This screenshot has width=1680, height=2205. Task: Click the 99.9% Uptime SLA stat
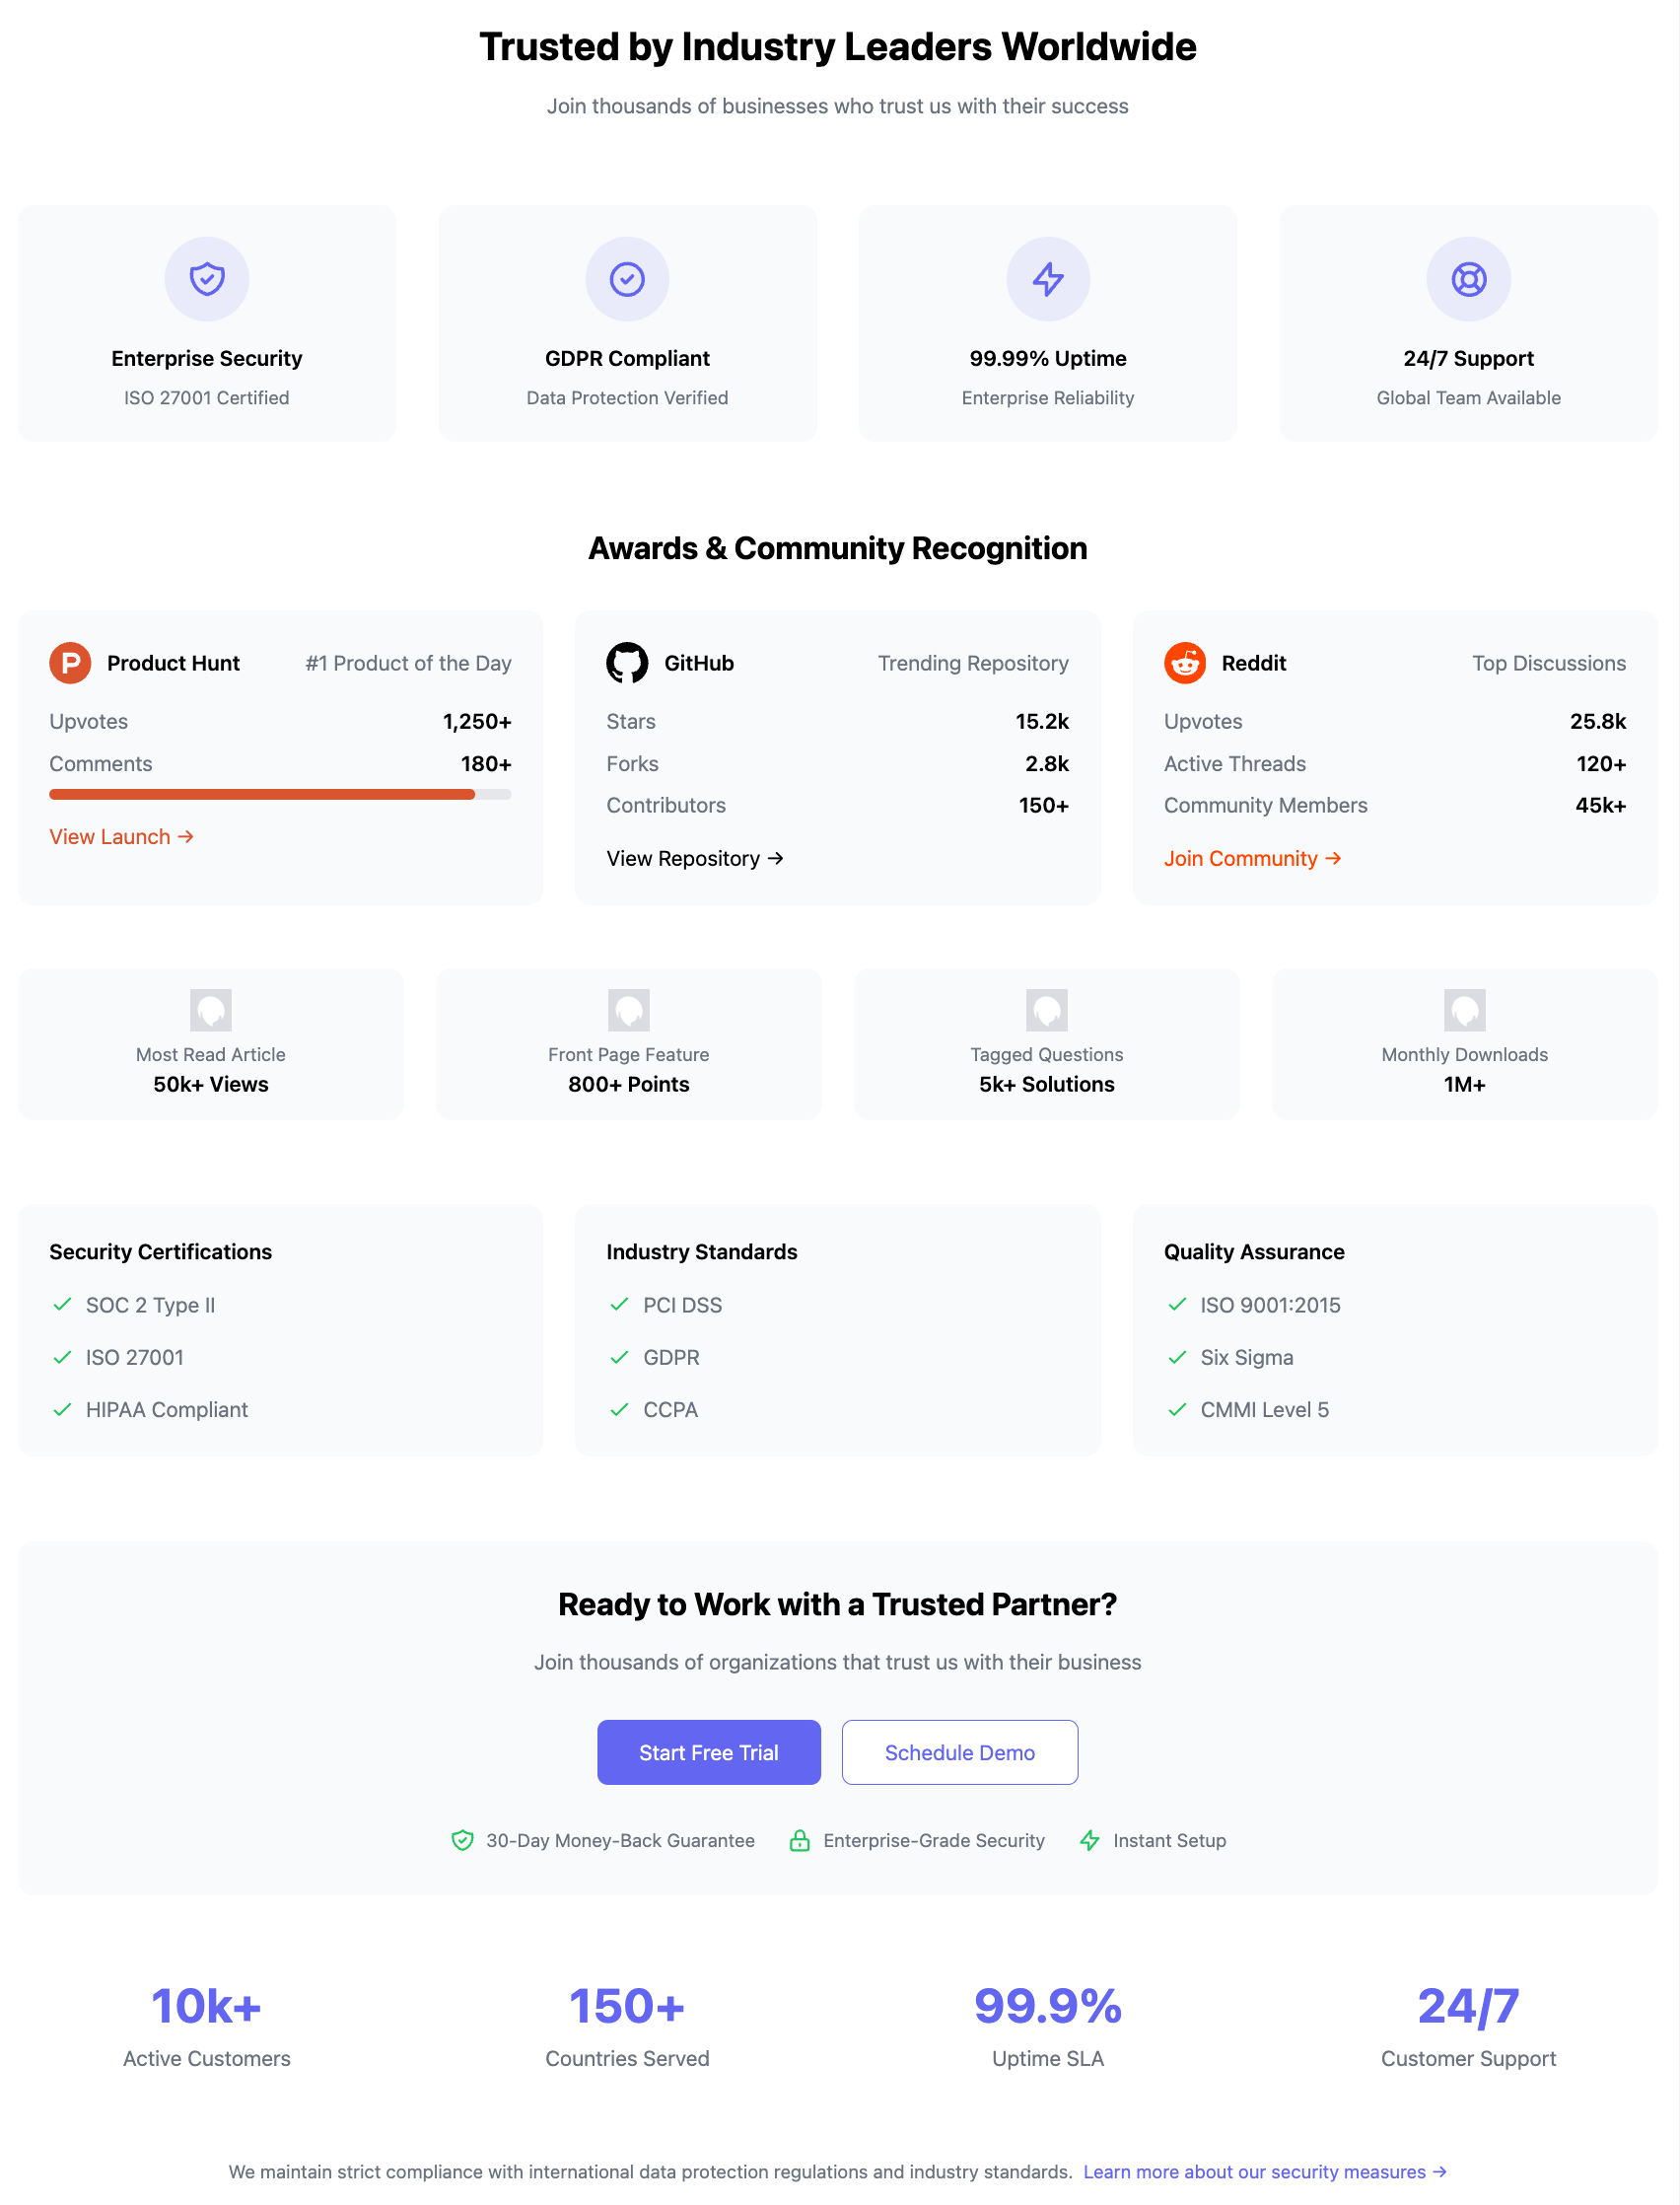point(1048,2006)
